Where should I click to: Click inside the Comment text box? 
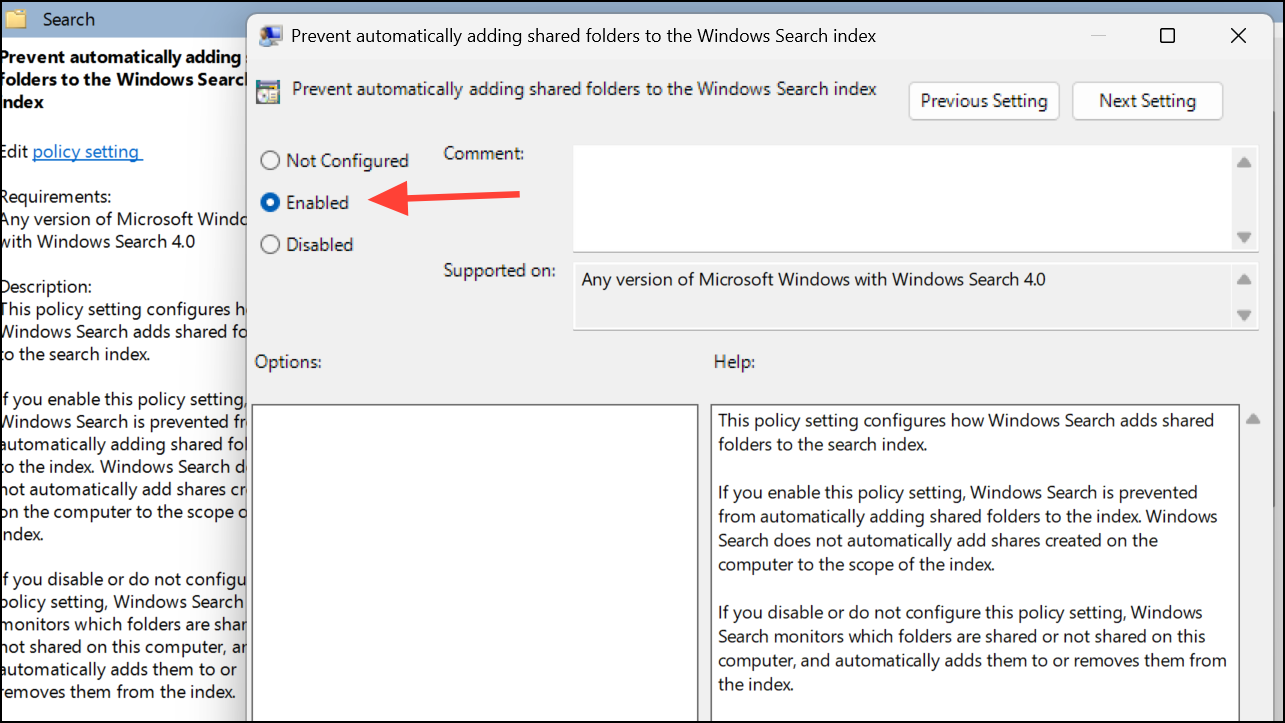tap(901, 198)
